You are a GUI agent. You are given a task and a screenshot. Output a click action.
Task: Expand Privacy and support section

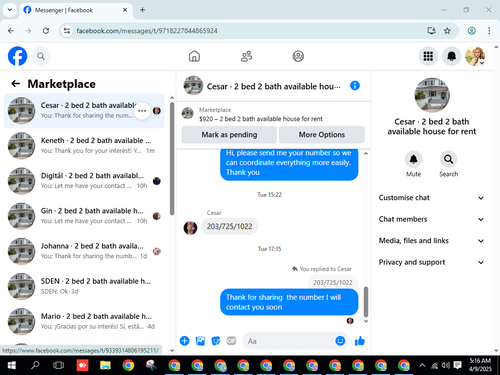pyautogui.click(x=431, y=262)
